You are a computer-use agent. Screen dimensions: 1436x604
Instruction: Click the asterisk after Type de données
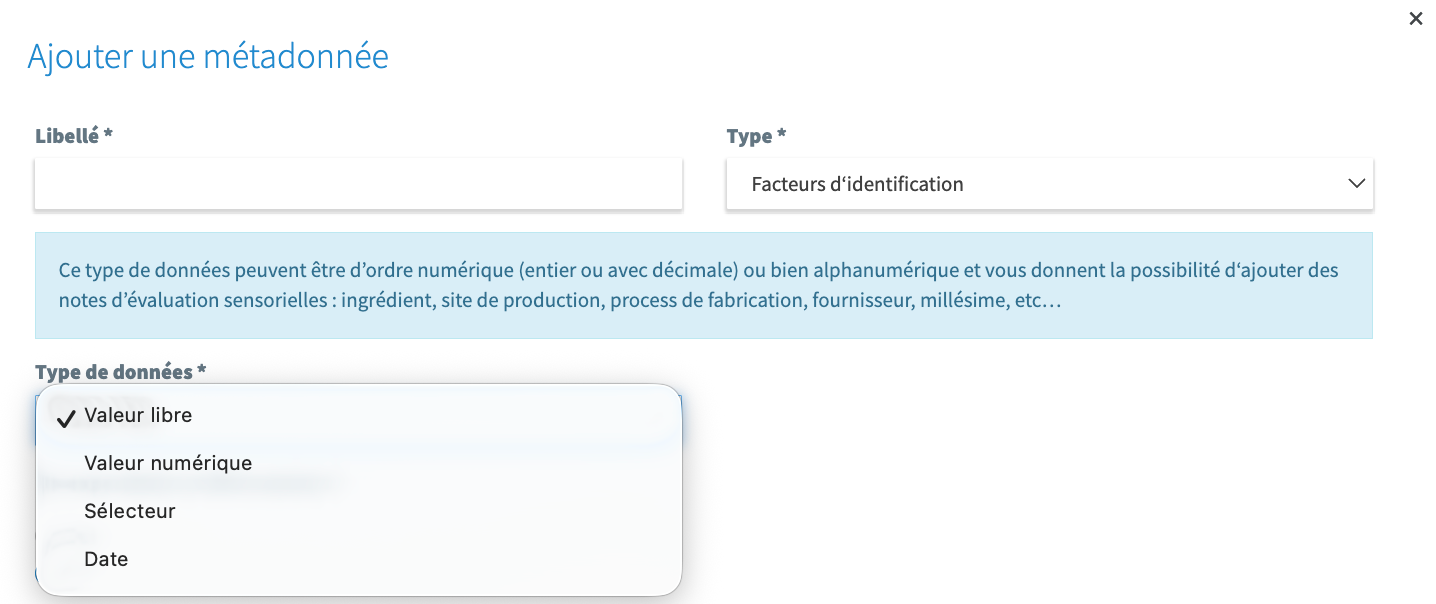201,371
